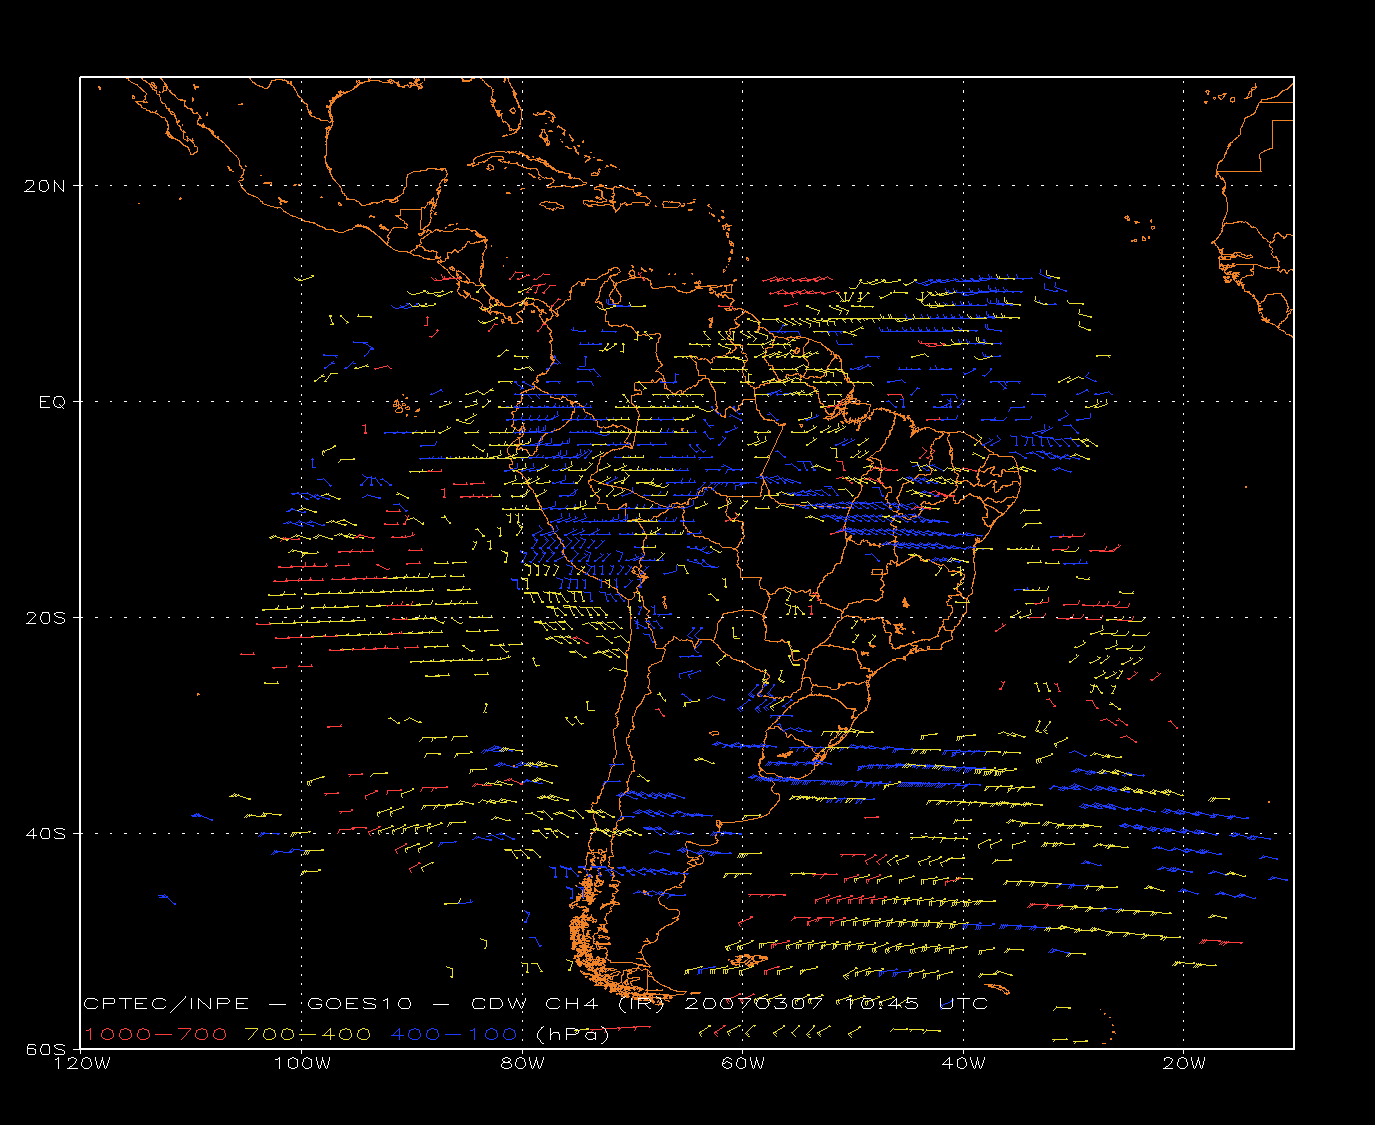The image size is (1375, 1125).
Task: Click the 20W longitude label
Action: [1183, 1063]
